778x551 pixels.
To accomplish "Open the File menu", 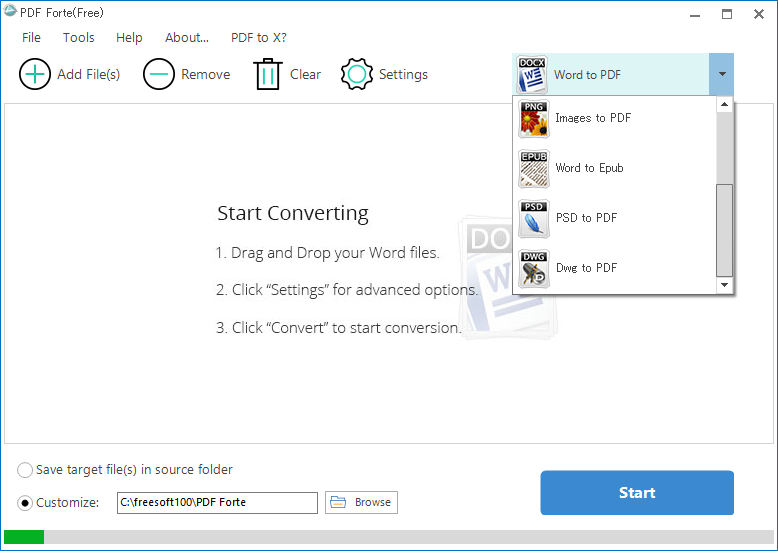I will pos(31,38).
